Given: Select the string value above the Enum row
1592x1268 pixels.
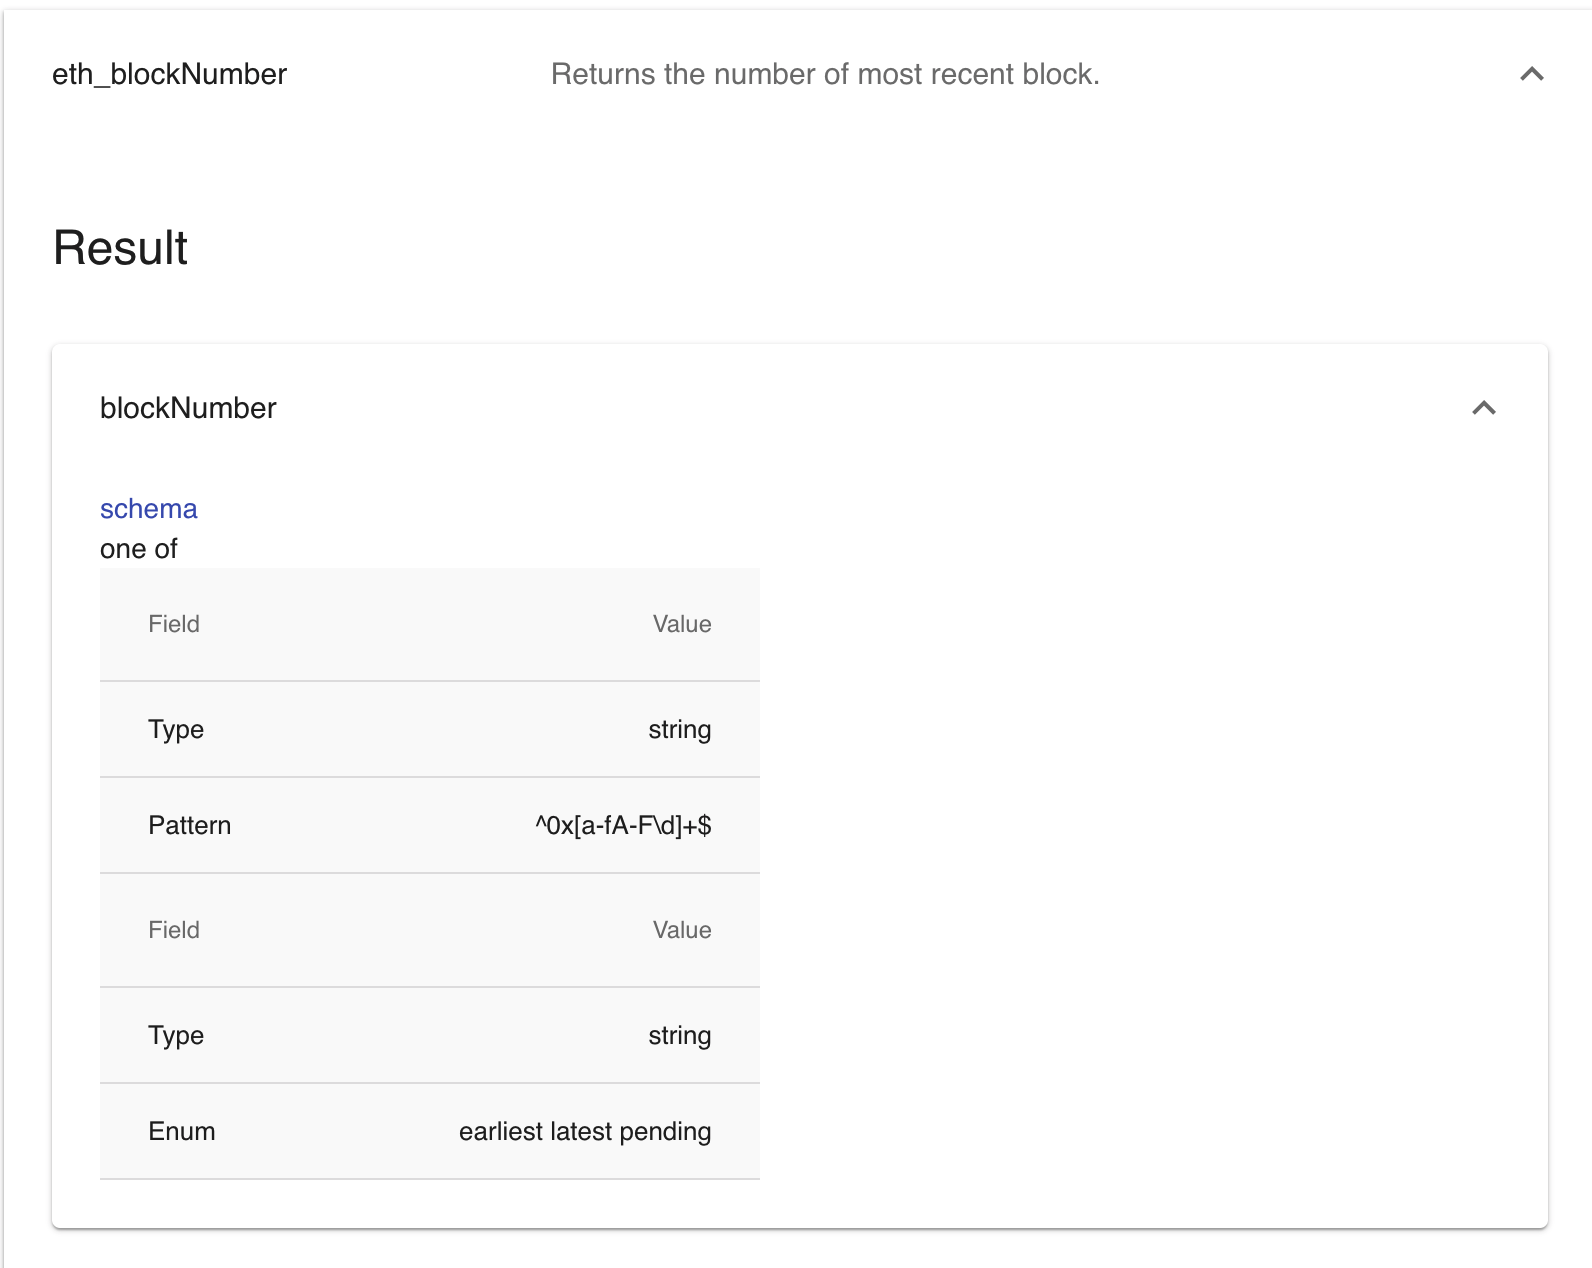Looking at the screenshot, I should point(679,1036).
